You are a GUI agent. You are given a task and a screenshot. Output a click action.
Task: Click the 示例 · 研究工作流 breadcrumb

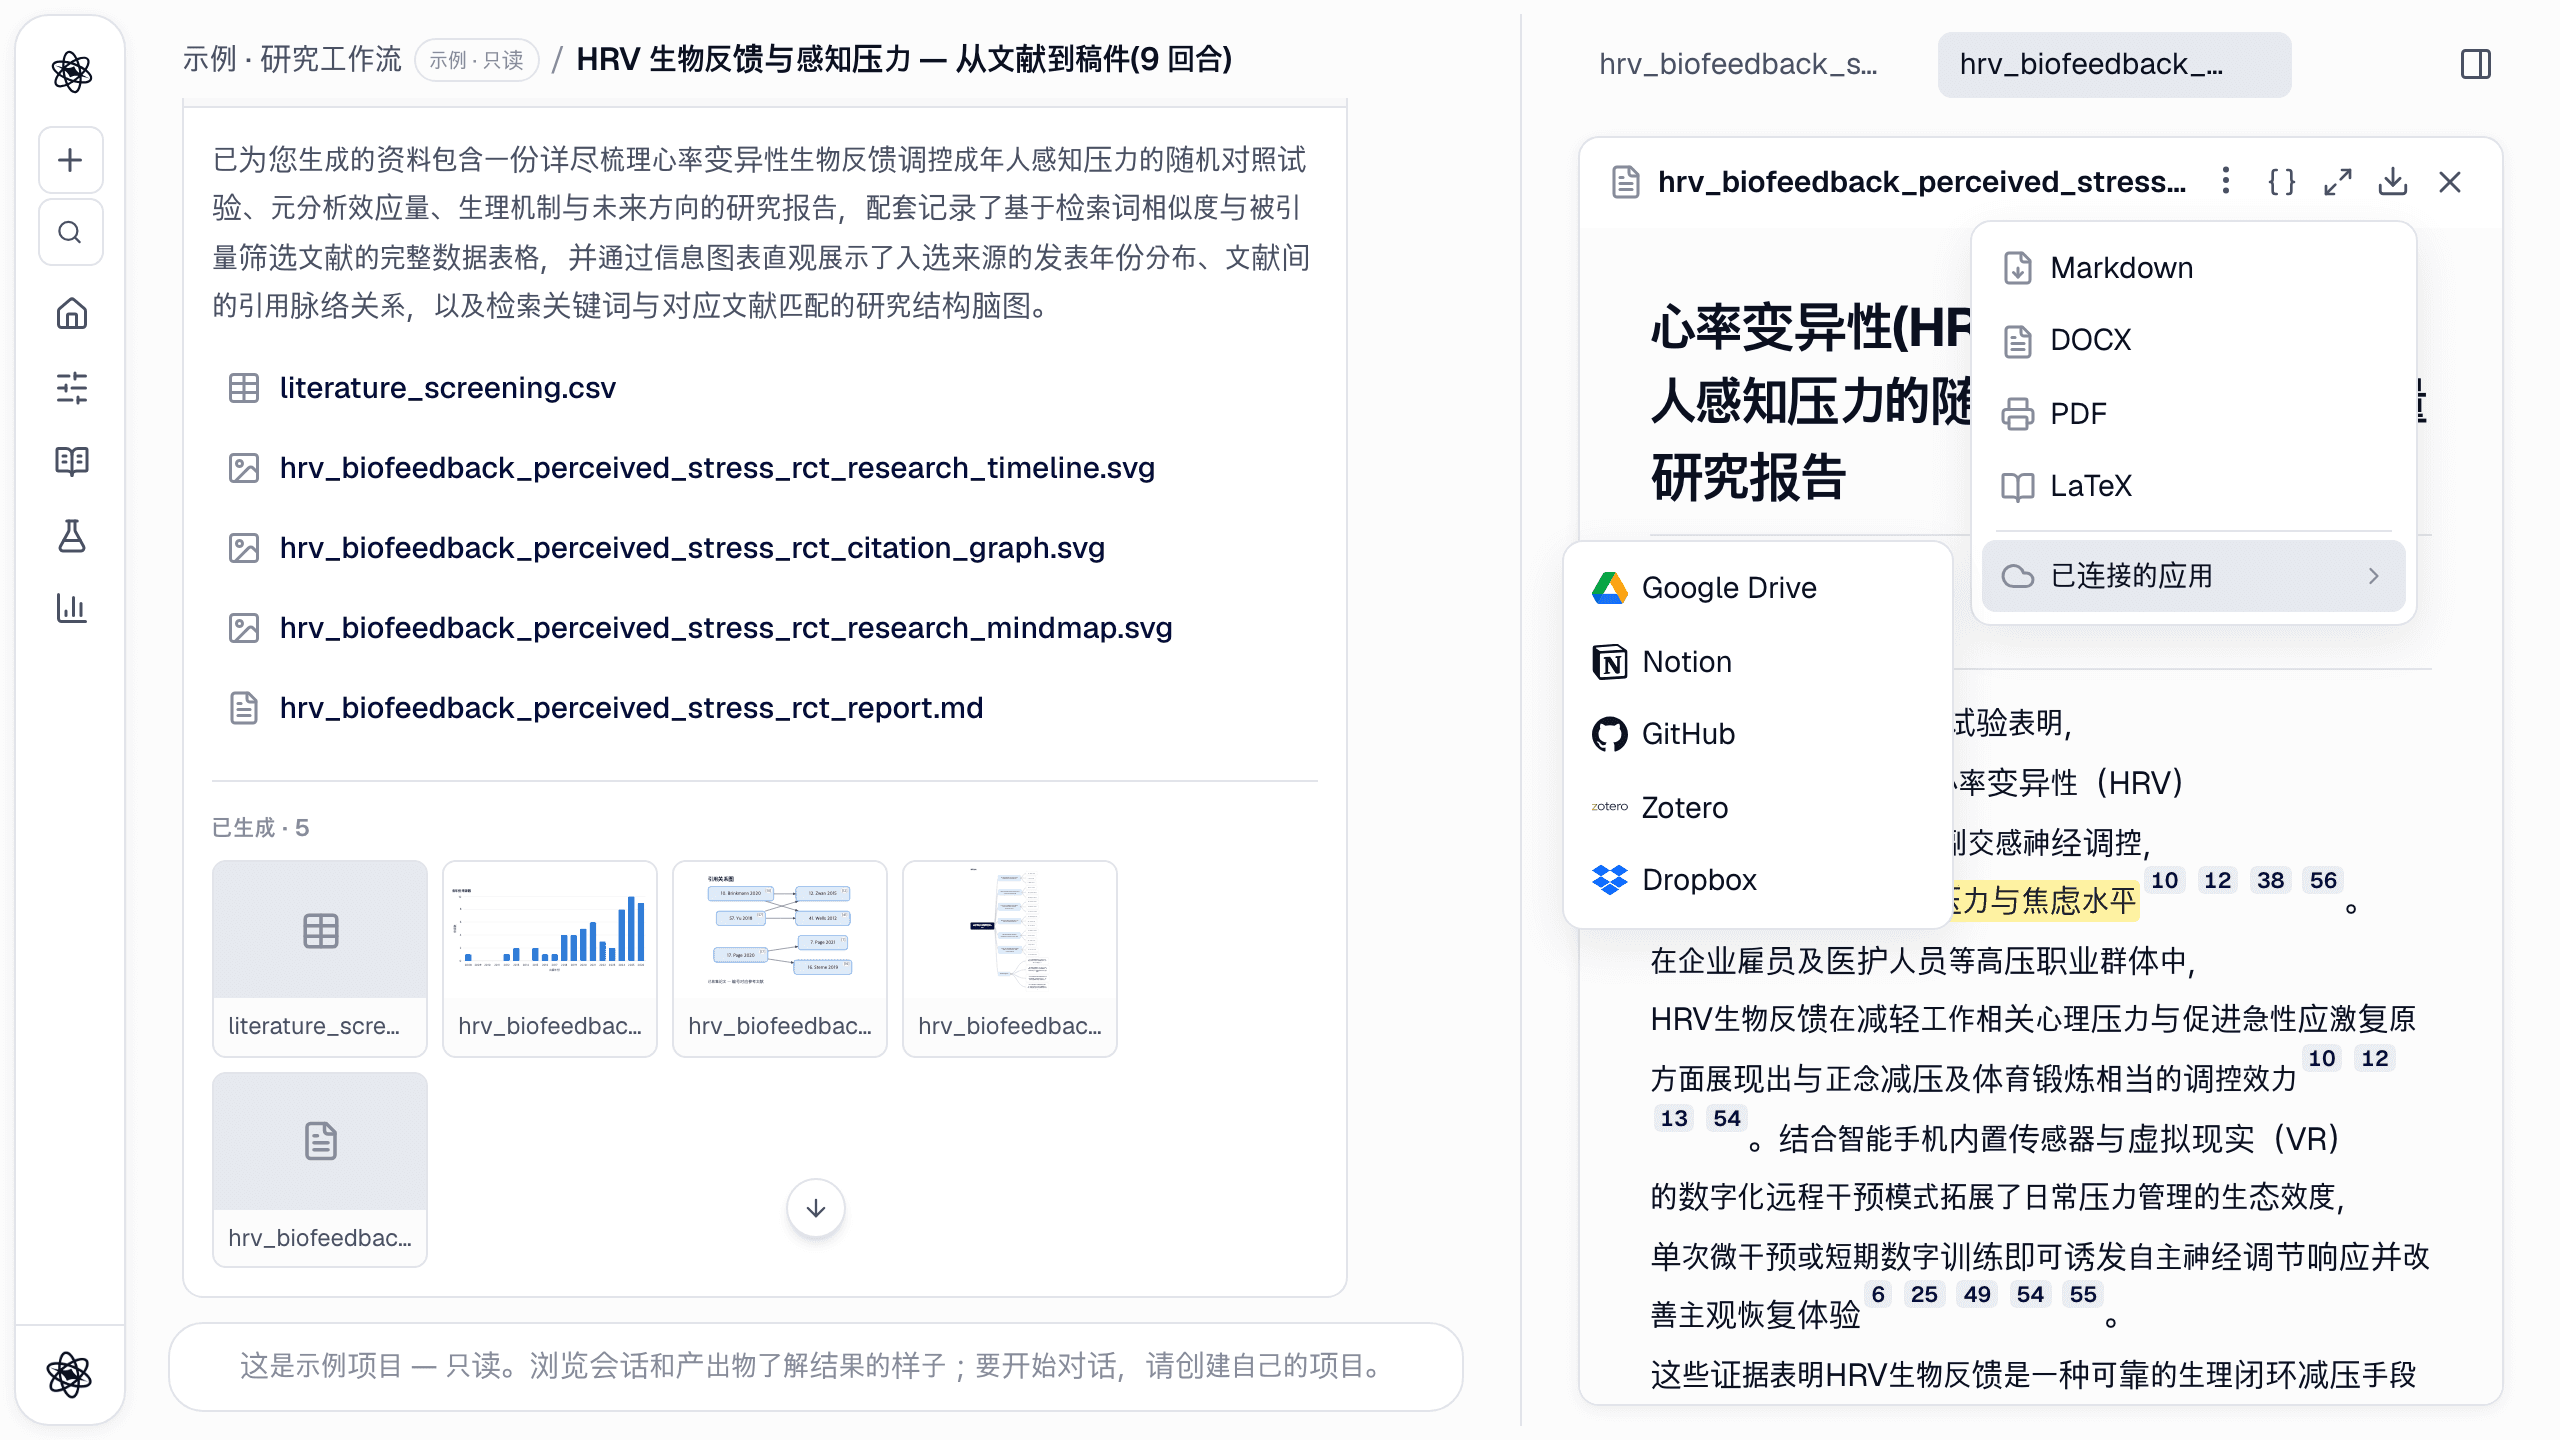tap(292, 59)
